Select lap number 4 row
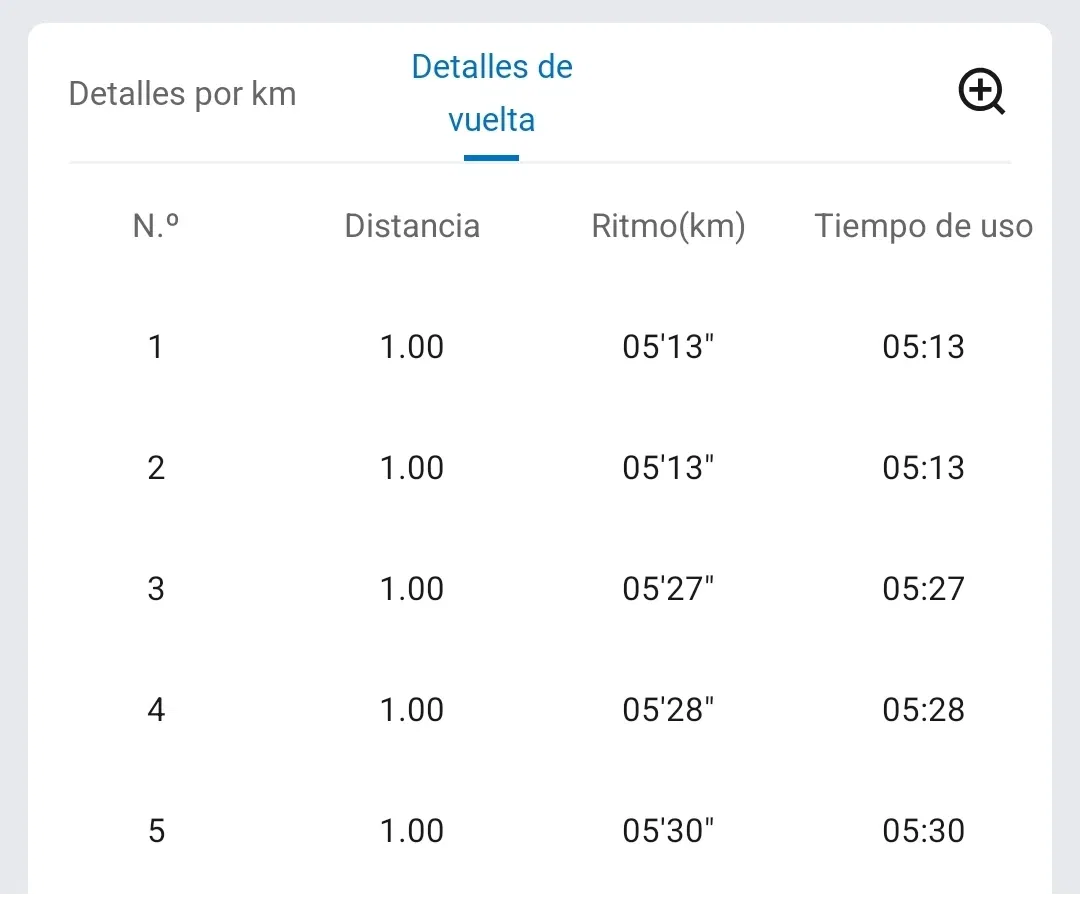This screenshot has height=909, width=1080. click(x=156, y=710)
